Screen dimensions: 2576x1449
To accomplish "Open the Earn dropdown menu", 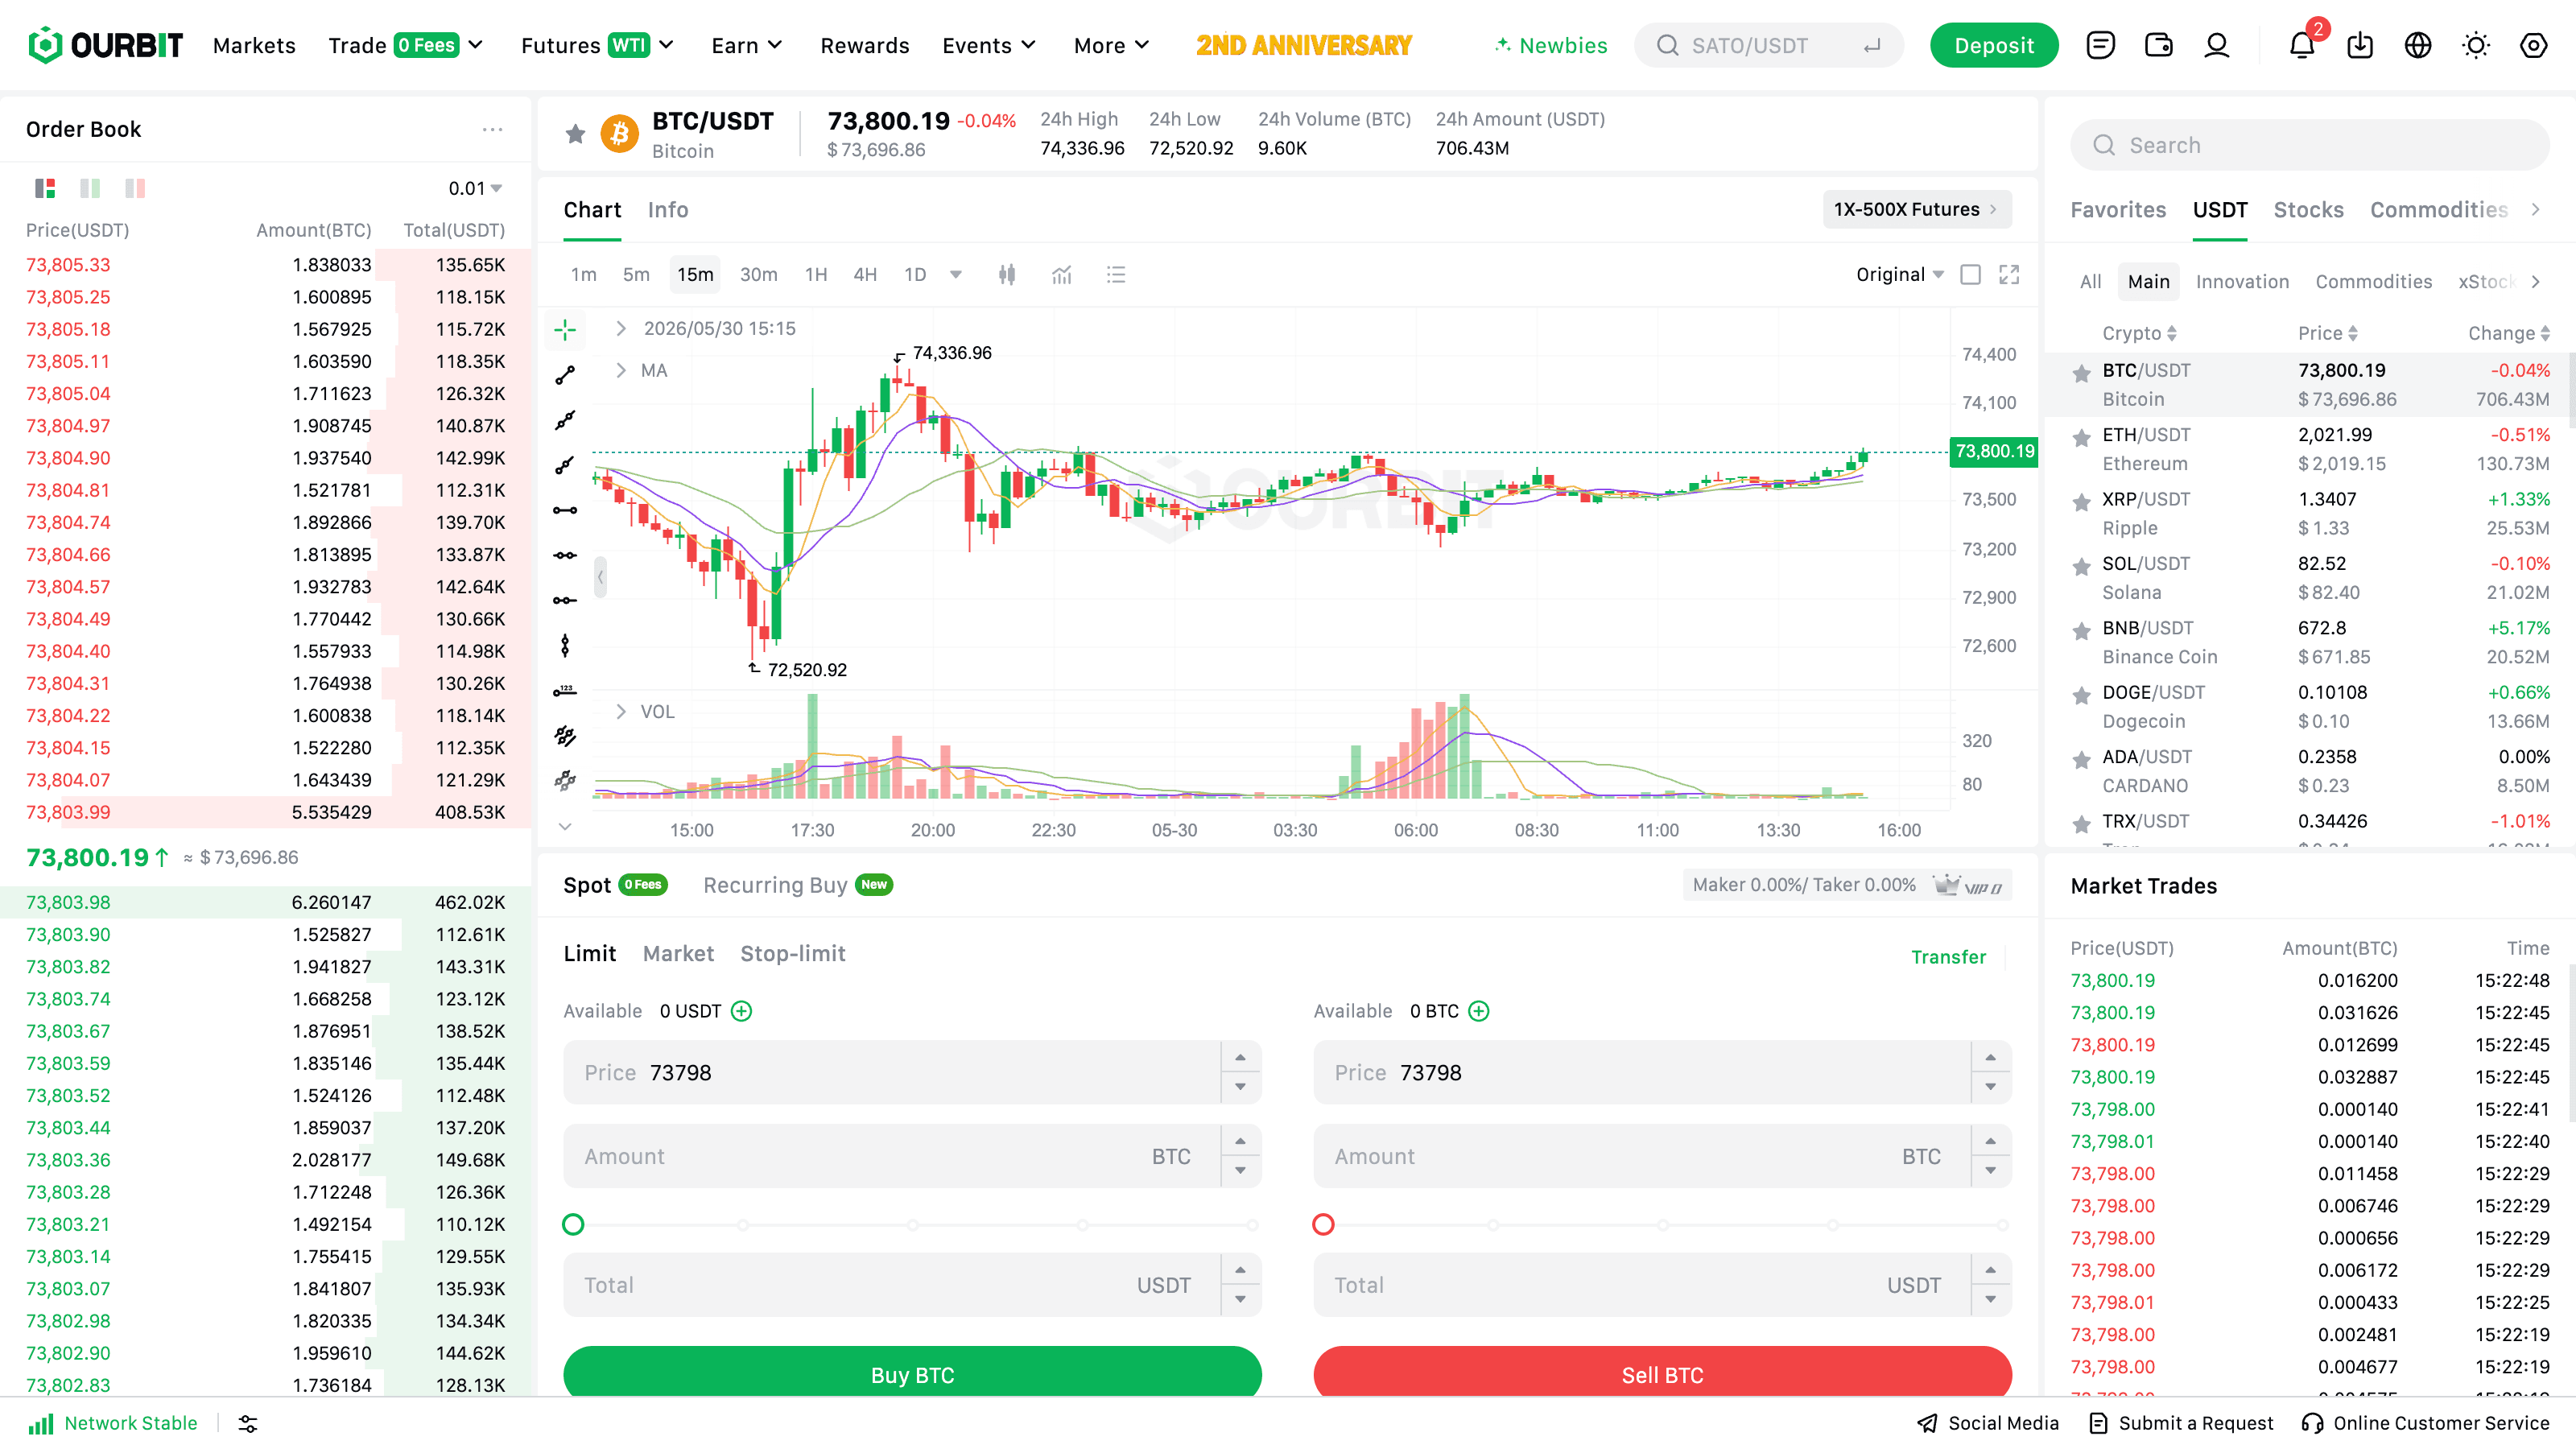I will pyautogui.click(x=746, y=45).
